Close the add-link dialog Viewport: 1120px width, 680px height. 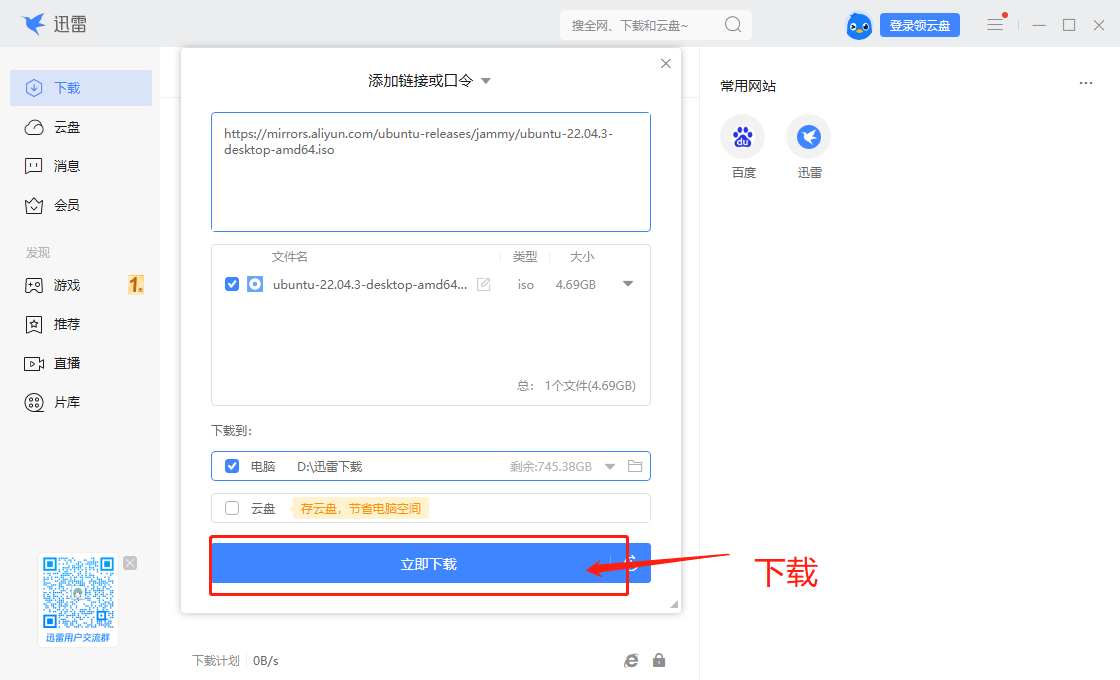pyautogui.click(x=666, y=64)
